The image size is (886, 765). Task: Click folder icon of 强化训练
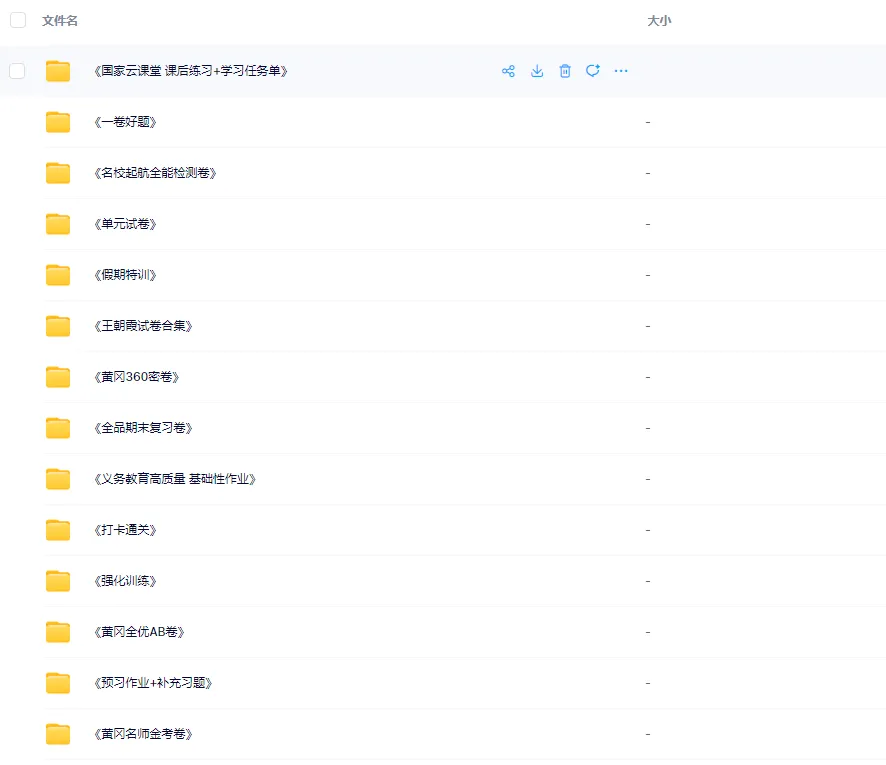click(x=58, y=581)
